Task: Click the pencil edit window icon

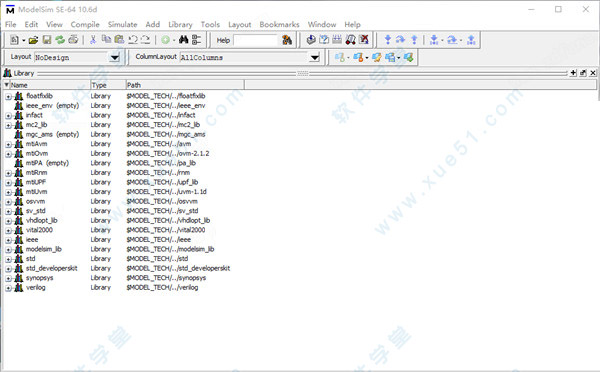Action: point(377,57)
